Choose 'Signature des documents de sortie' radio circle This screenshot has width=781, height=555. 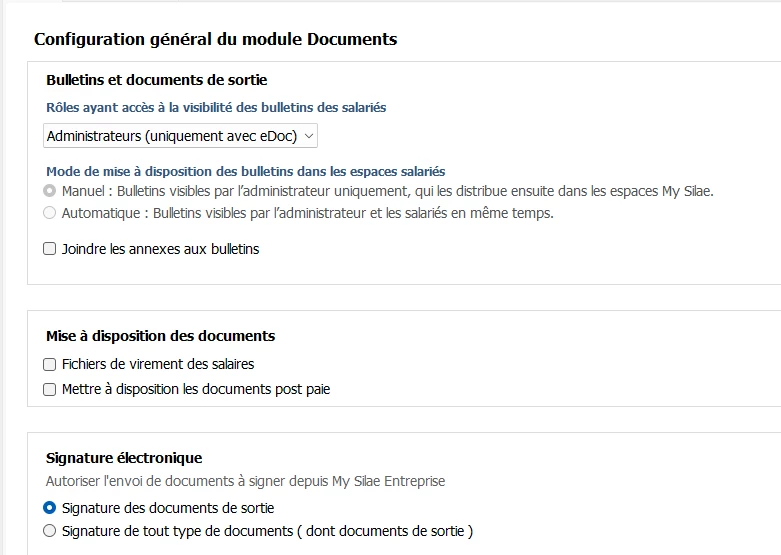[49, 508]
